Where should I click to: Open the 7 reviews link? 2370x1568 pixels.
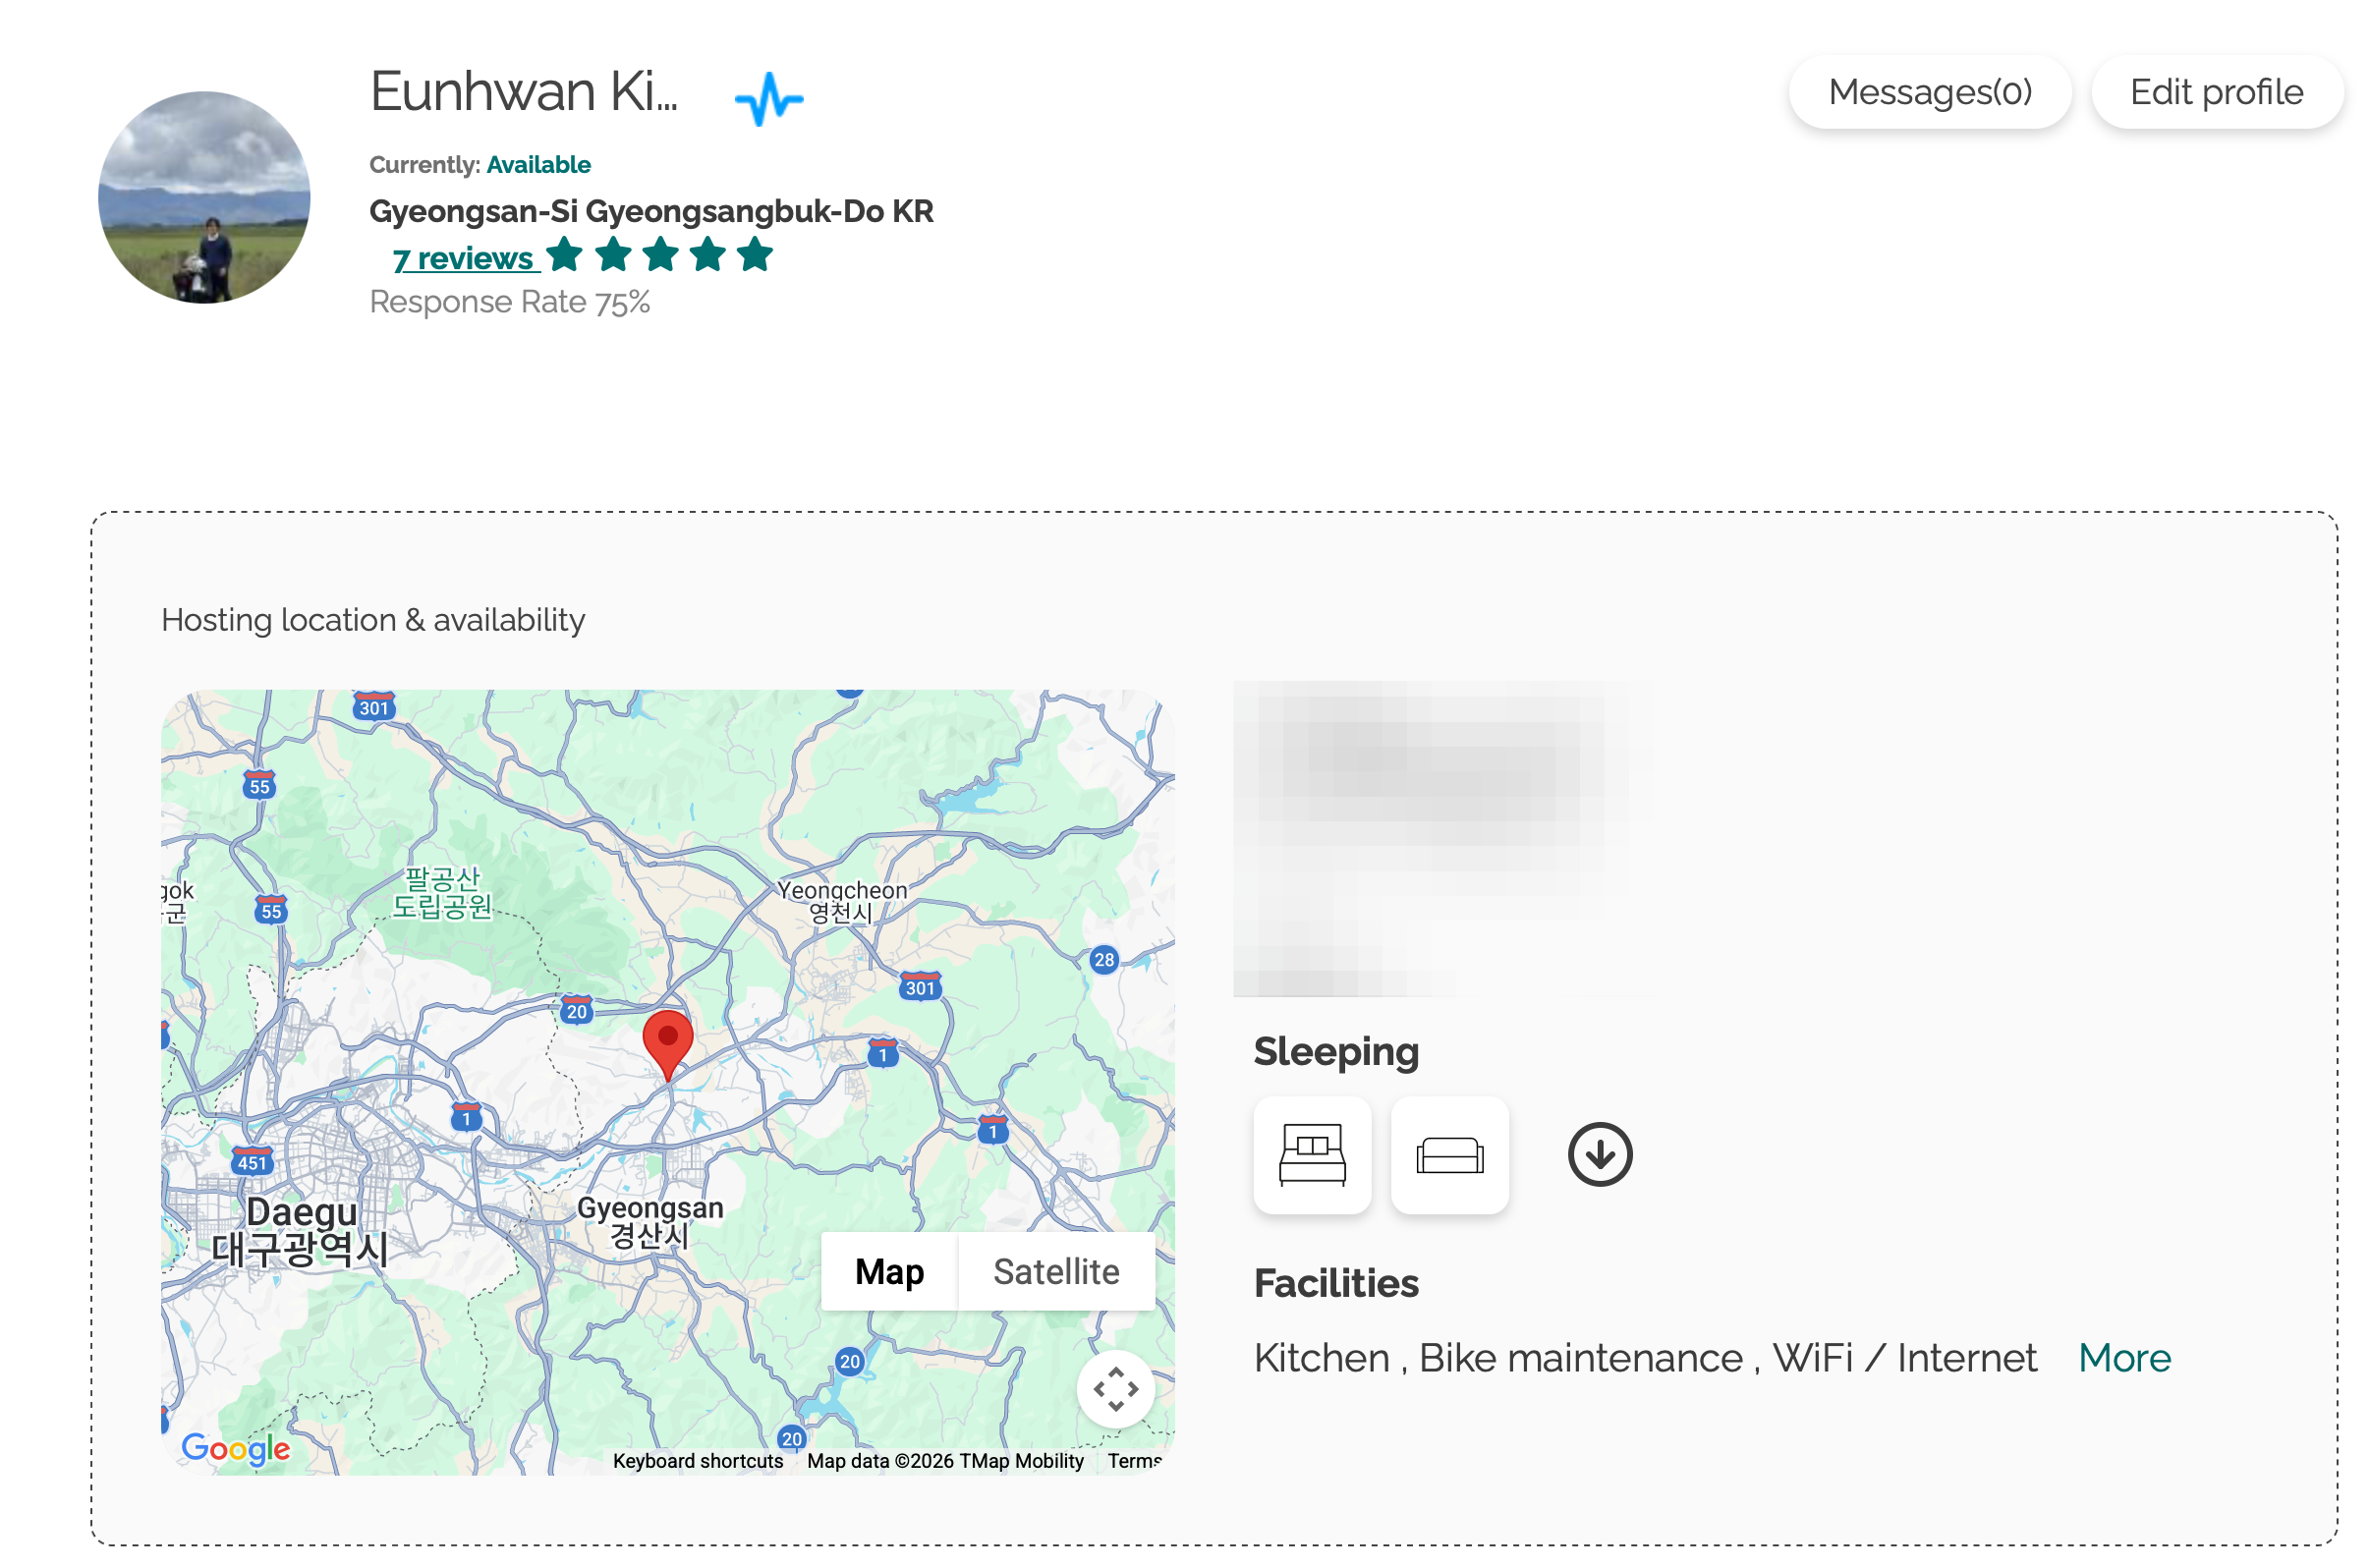(x=464, y=259)
